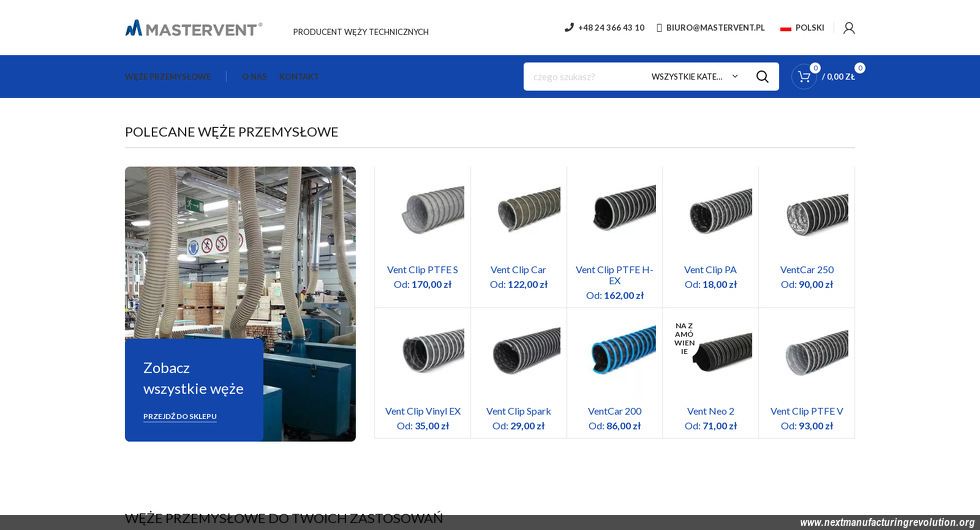Open the O NAS menu item
The image size is (980, 530).
pyautogui.click(x=254, y=76)
